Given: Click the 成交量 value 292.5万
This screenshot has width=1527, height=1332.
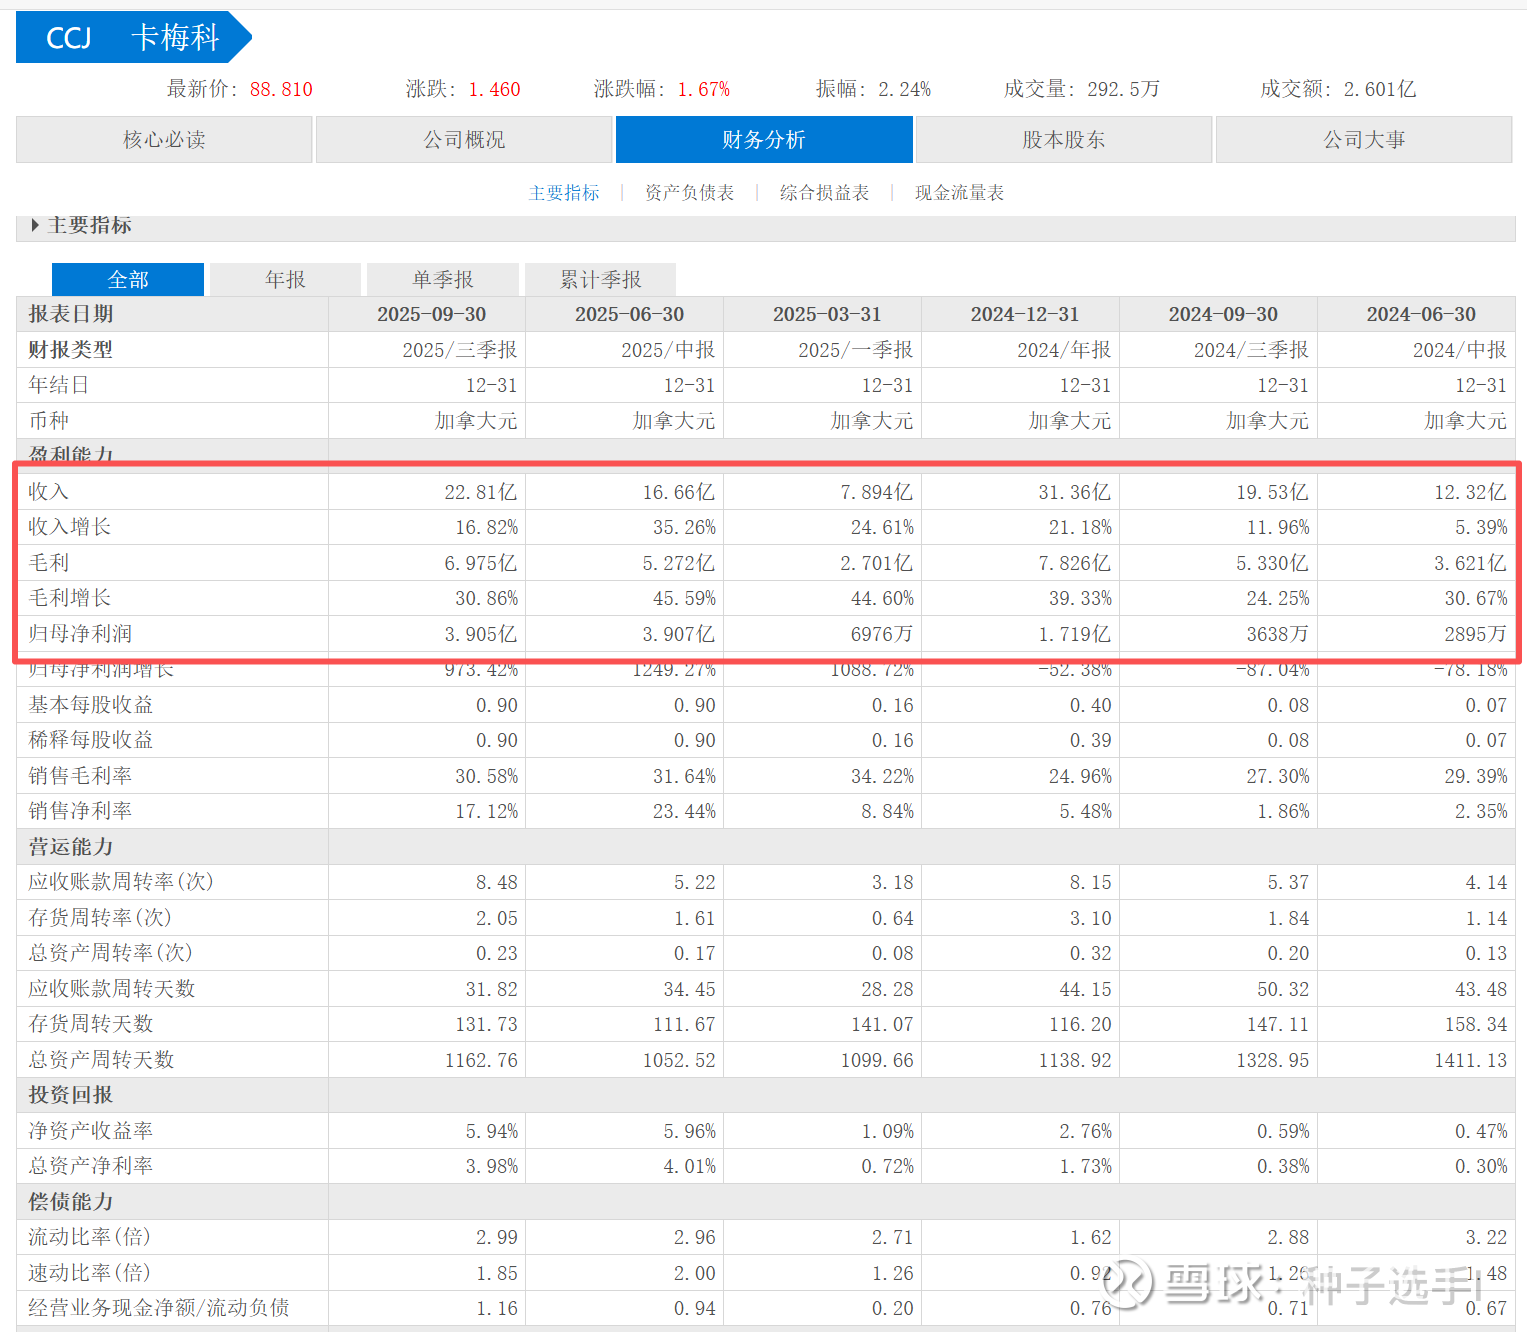Looking at the screenshot, I should pyautogui.click(x=1123, y=89).
